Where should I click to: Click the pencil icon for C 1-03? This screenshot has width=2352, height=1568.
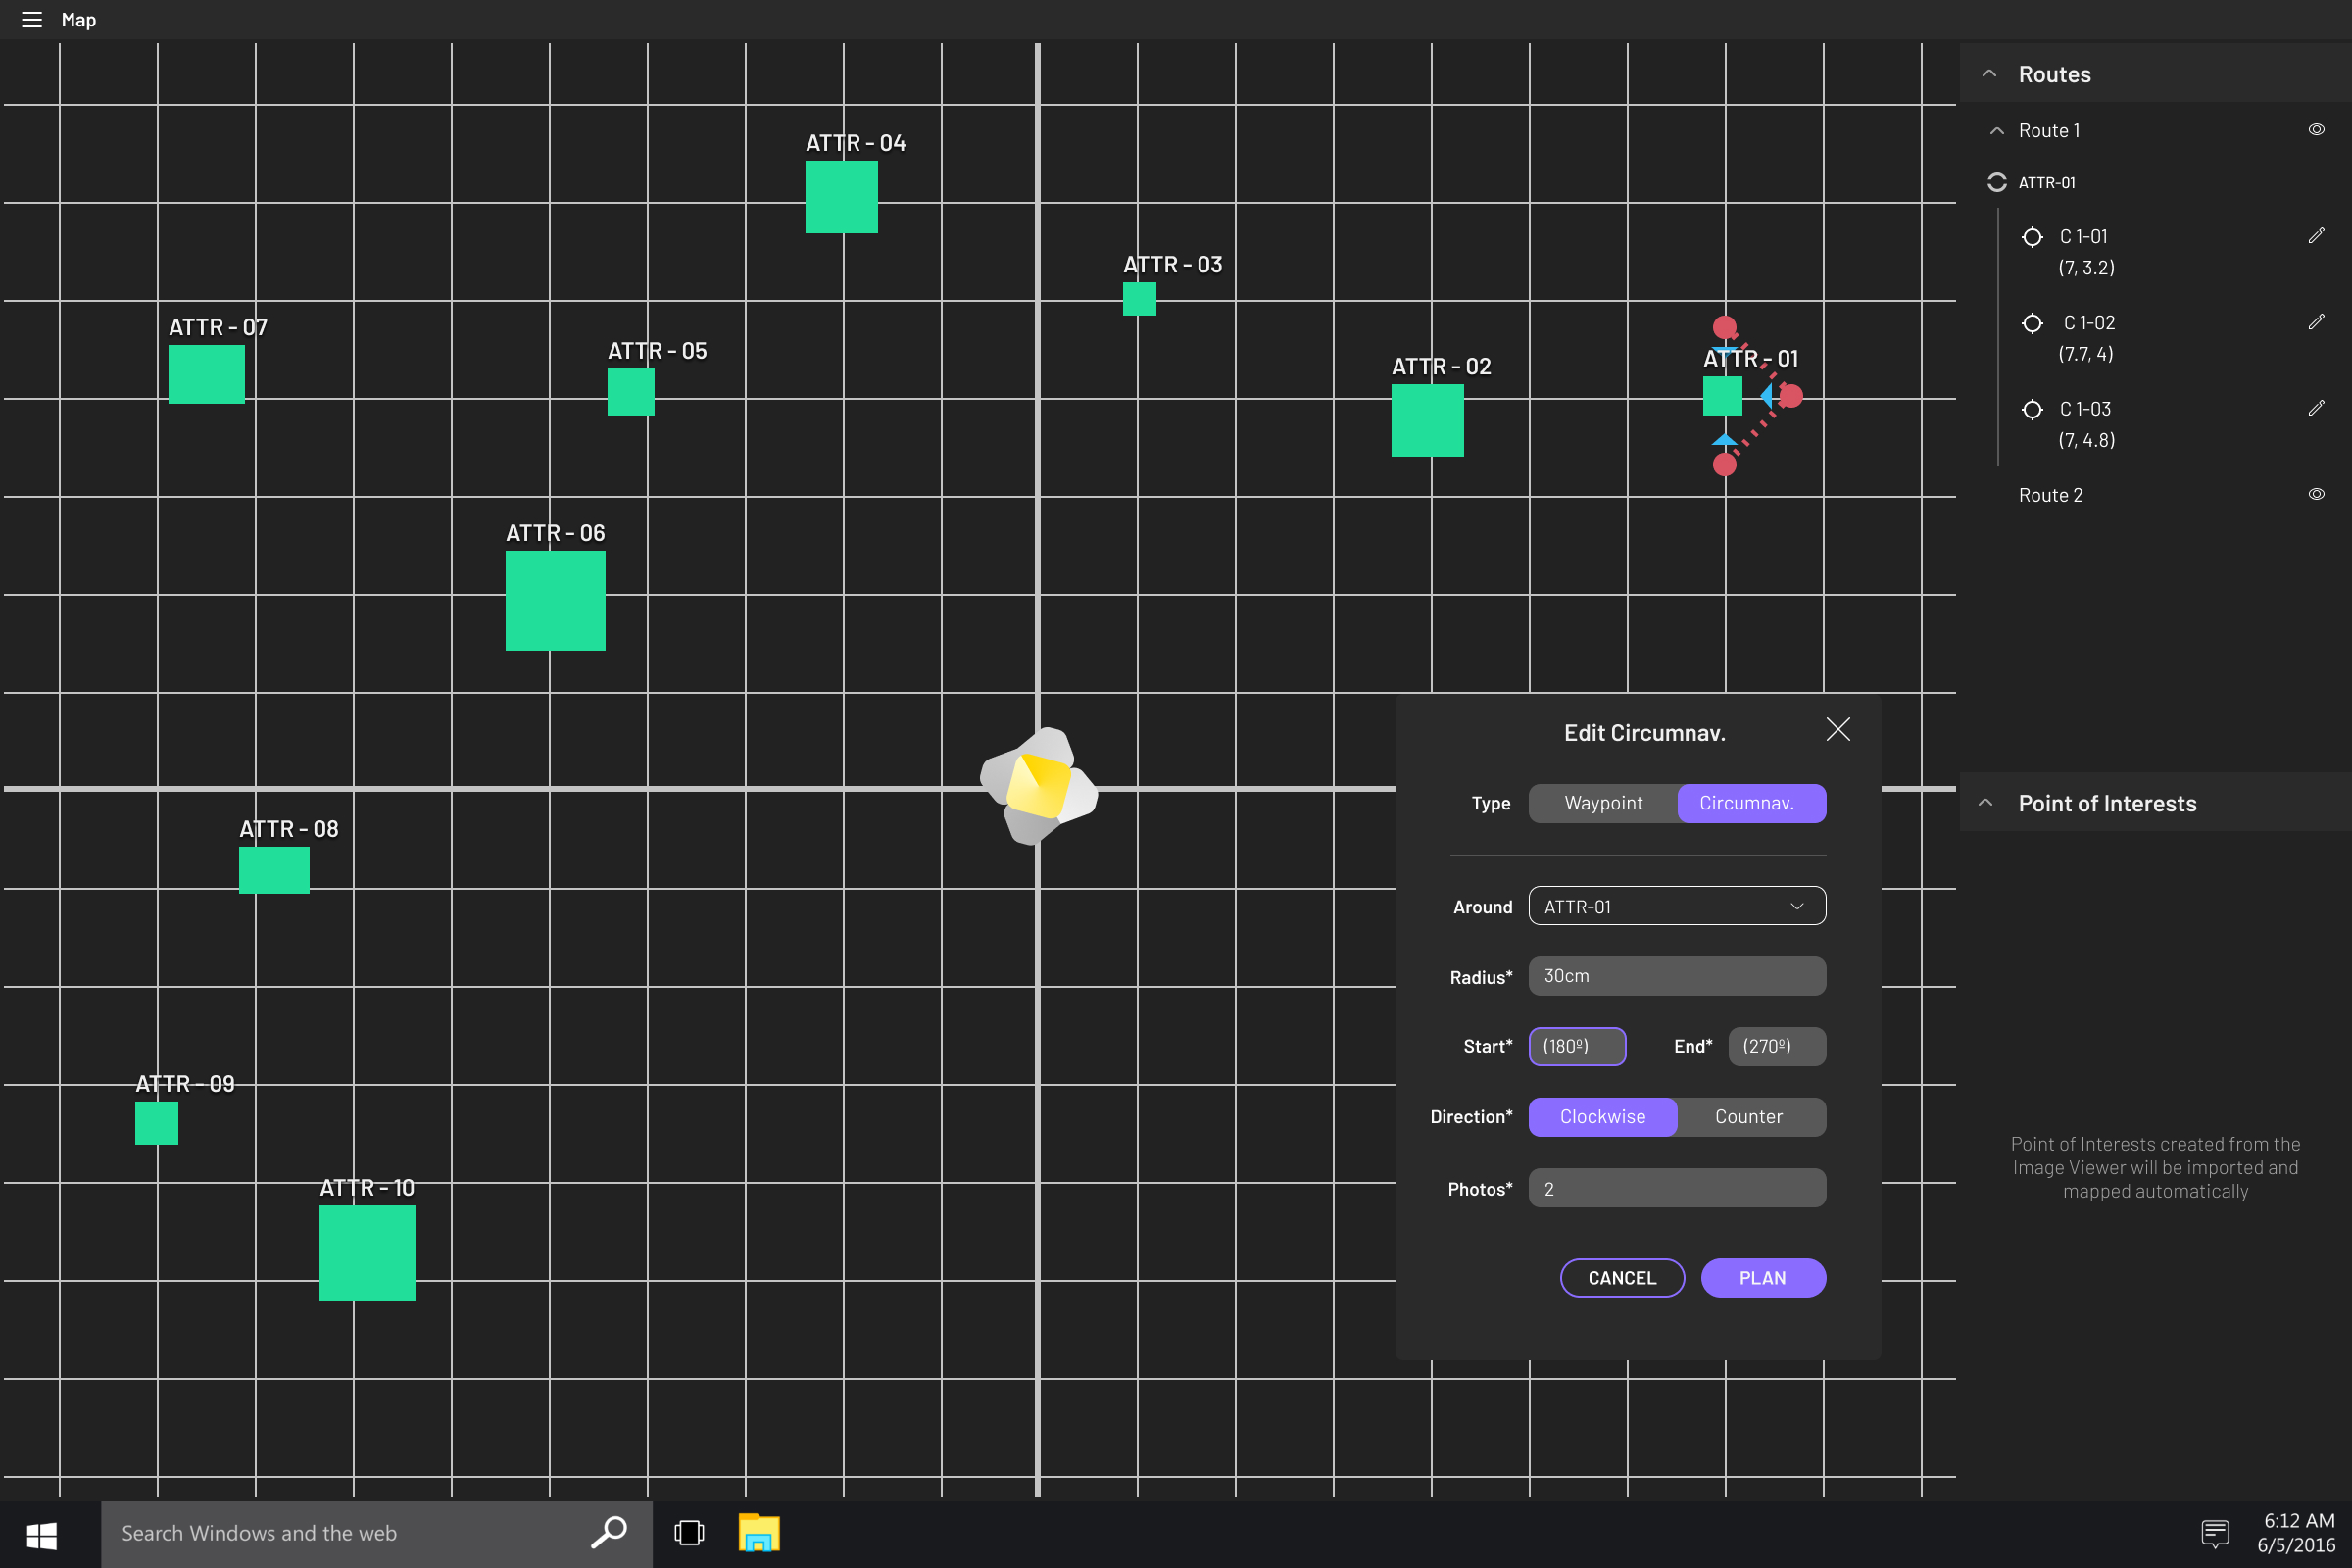tap(2315, 408)
